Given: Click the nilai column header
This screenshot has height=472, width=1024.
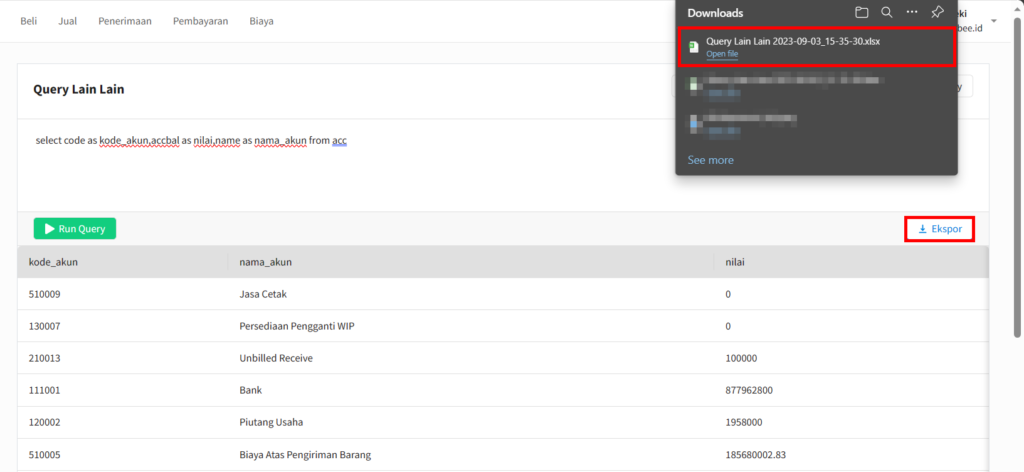Looking at the screenshot, I should pos(736,263).
